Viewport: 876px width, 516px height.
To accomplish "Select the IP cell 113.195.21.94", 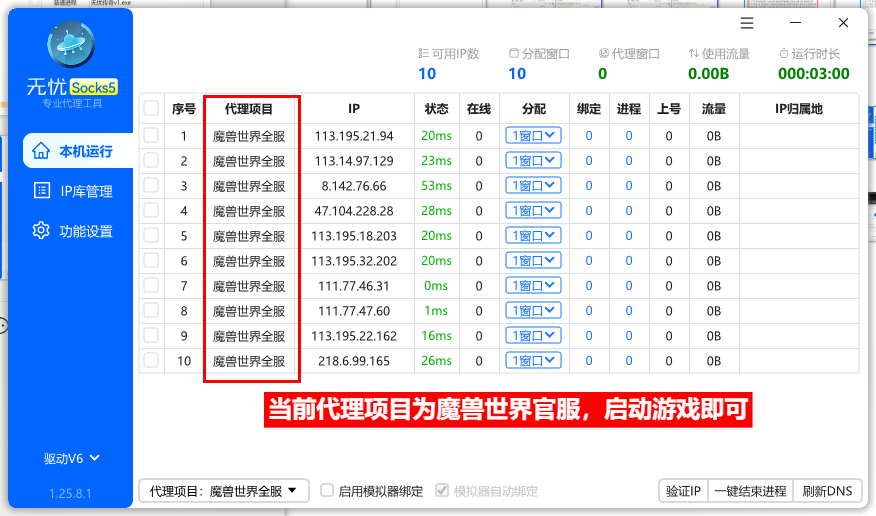I will 354,136.
